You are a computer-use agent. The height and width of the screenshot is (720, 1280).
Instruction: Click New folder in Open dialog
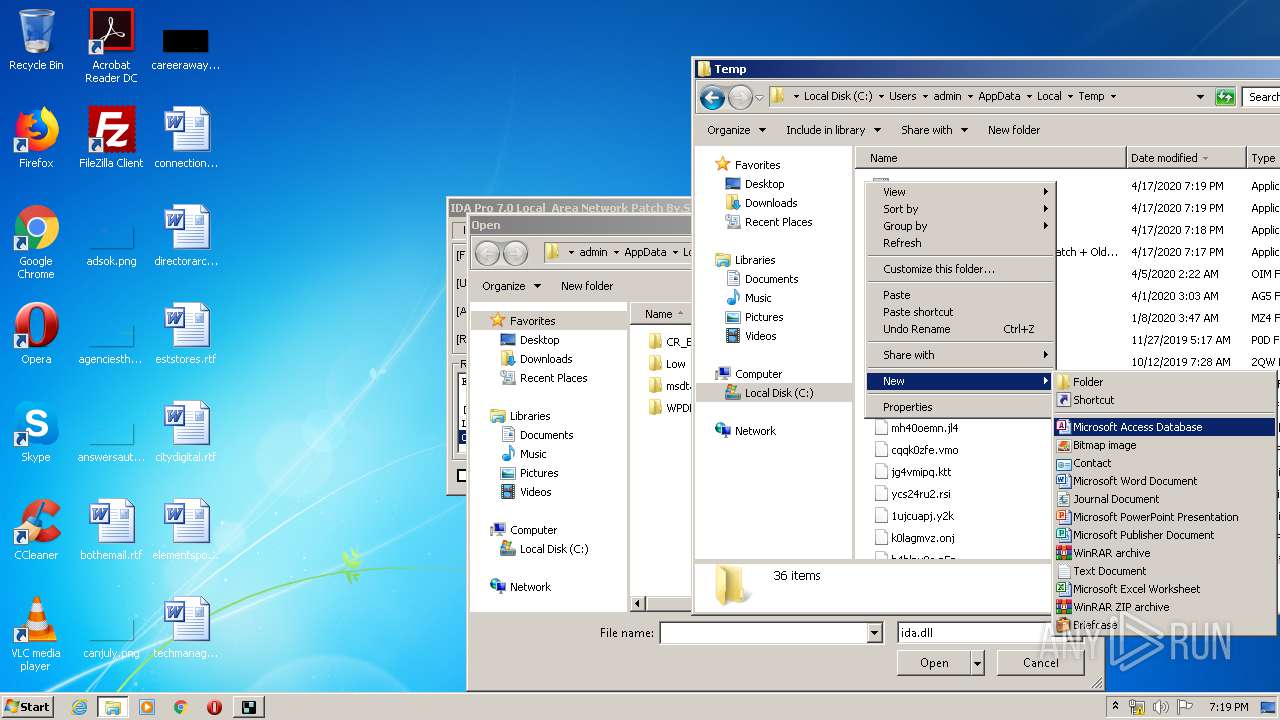[587, 286]
